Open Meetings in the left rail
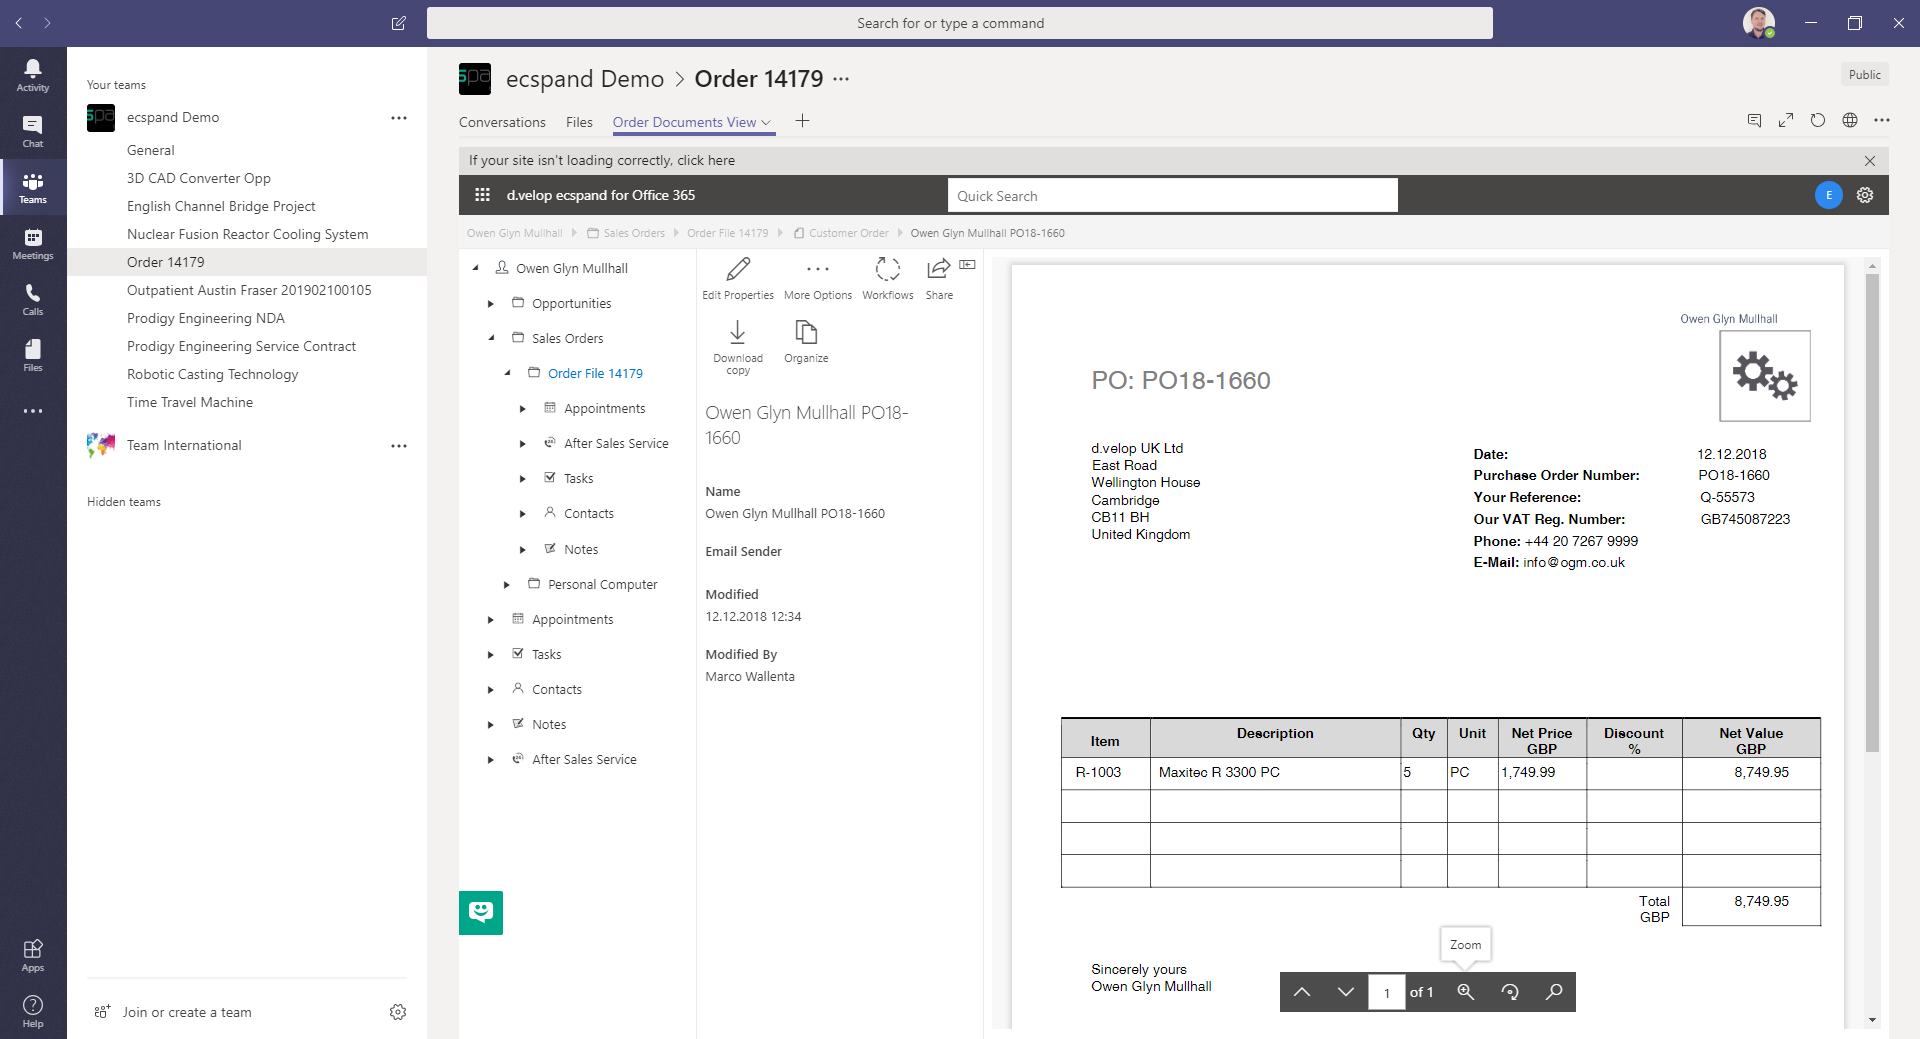 (33, 243)
